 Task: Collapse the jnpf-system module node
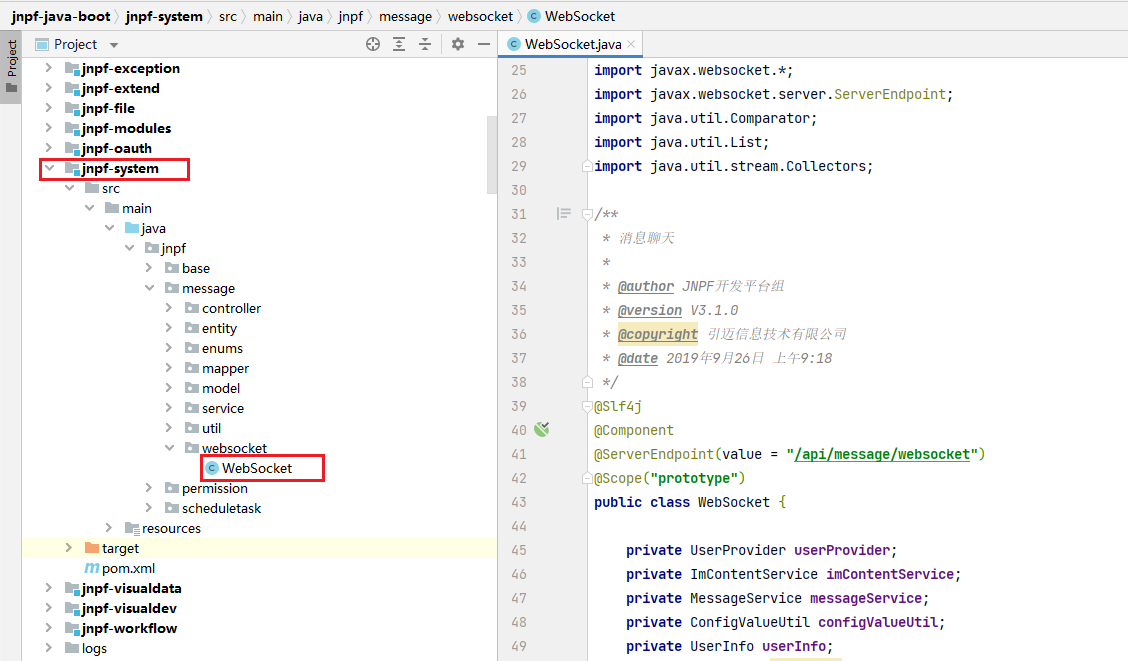click(49, 168)
